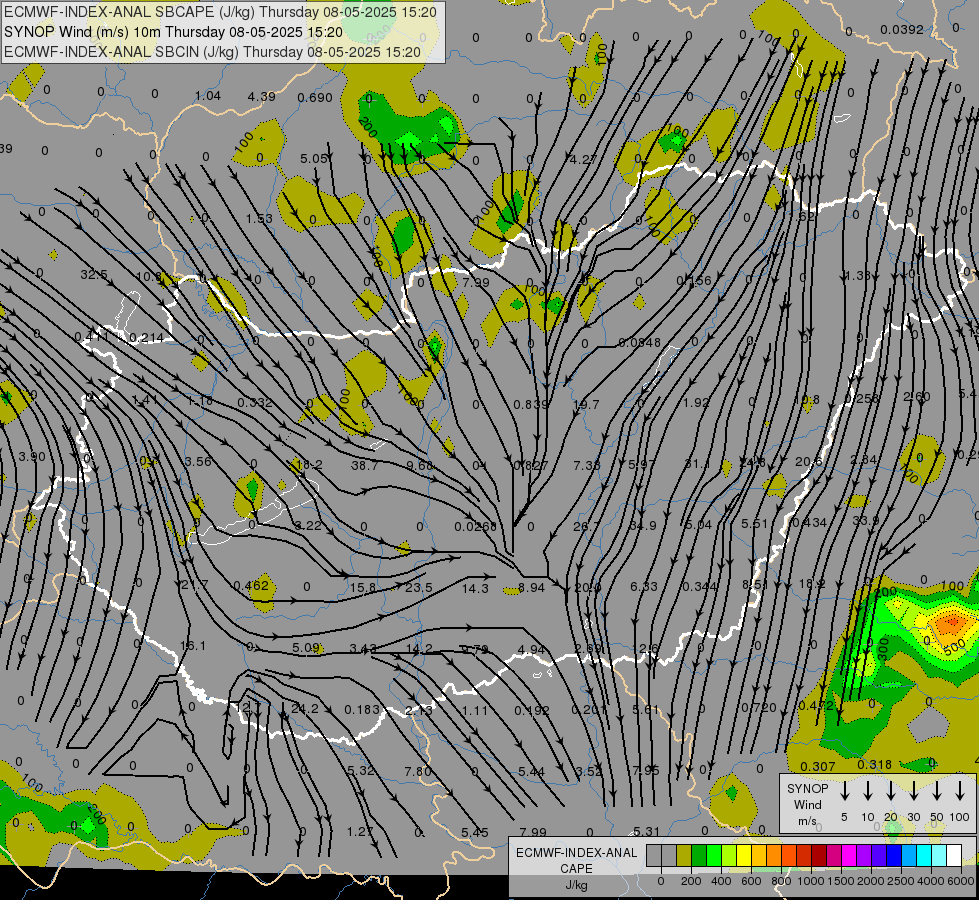The width and height of the screenshot is (979, 900).
Task: Click the 50 m/s wind arrow in legend
Action: coord(937,791)
